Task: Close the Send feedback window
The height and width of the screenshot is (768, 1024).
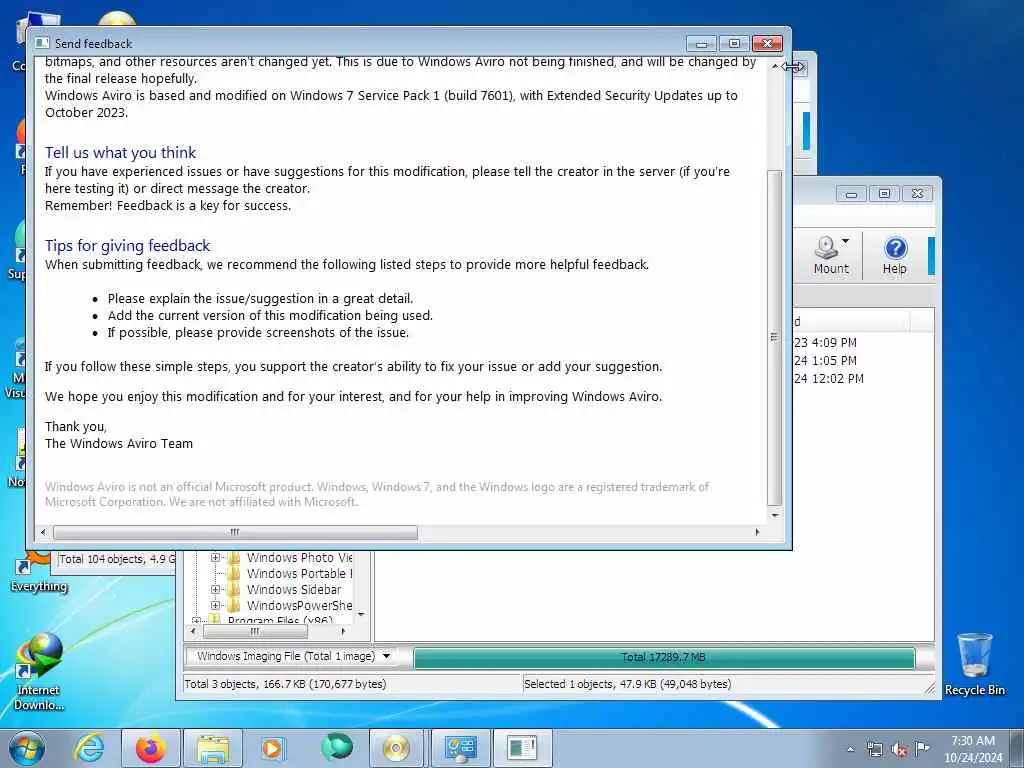Action: [767, 44]
